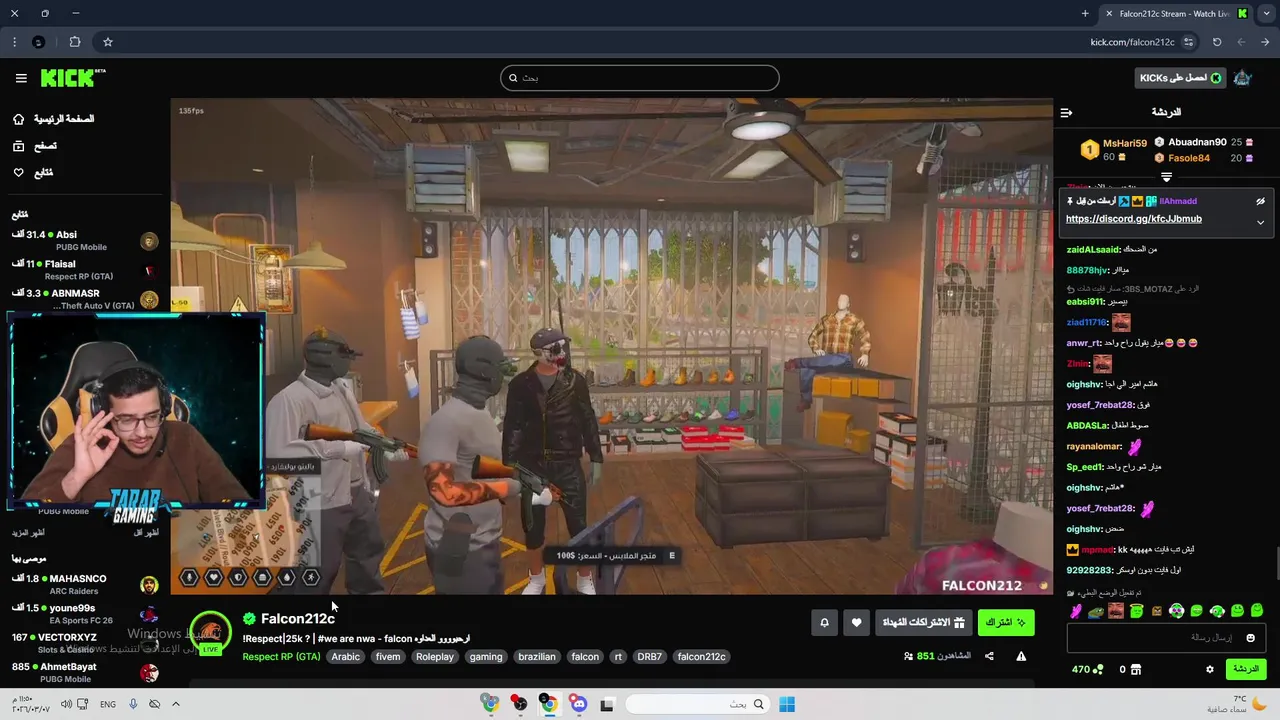This screenshot has width=1280, height=720.
Task: Open the youne99s recommended channel
Action: pyautogui.click(x=85, y=614)
